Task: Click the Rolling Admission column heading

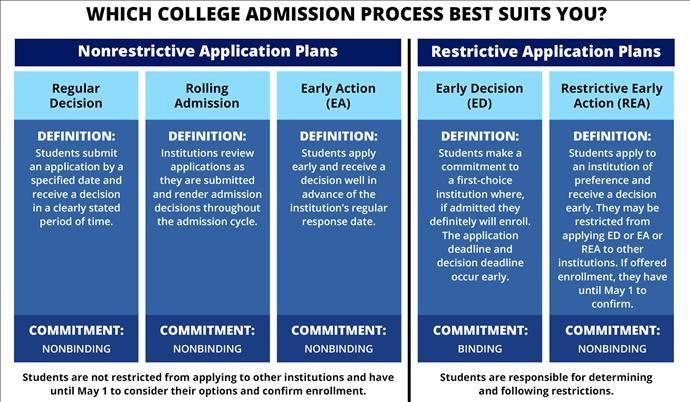Action: tap(207, 95)
